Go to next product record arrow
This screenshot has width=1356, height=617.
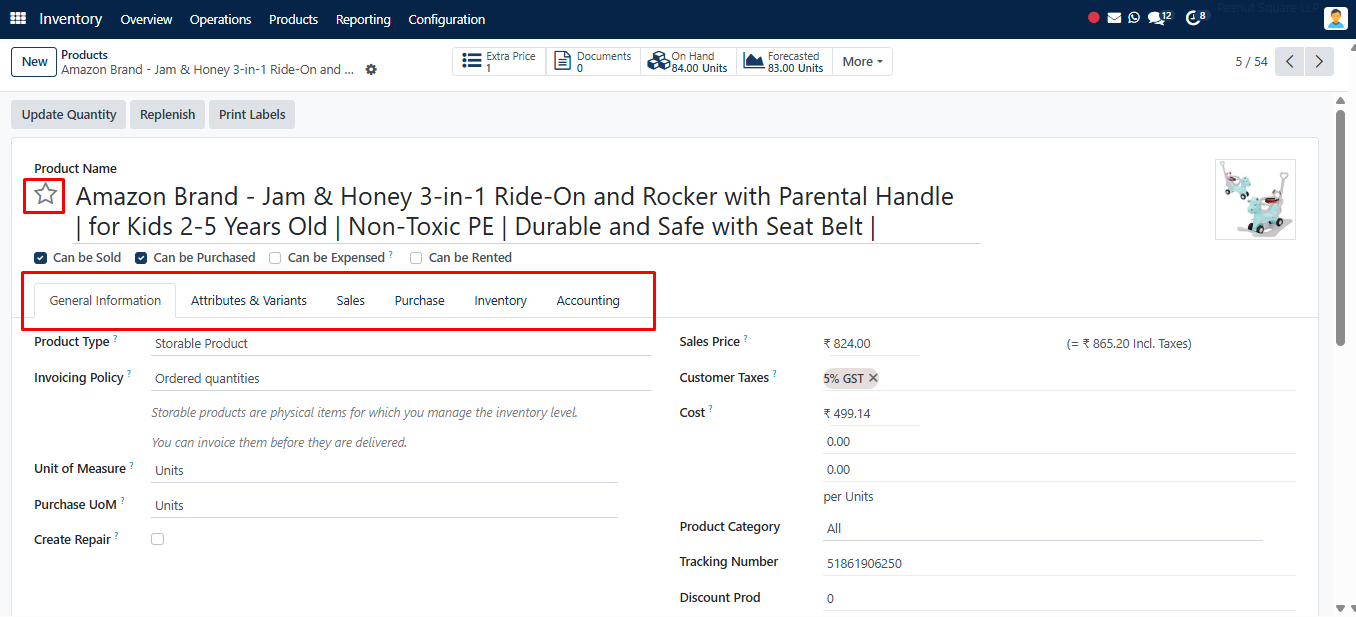click(x=1320, y=62)
